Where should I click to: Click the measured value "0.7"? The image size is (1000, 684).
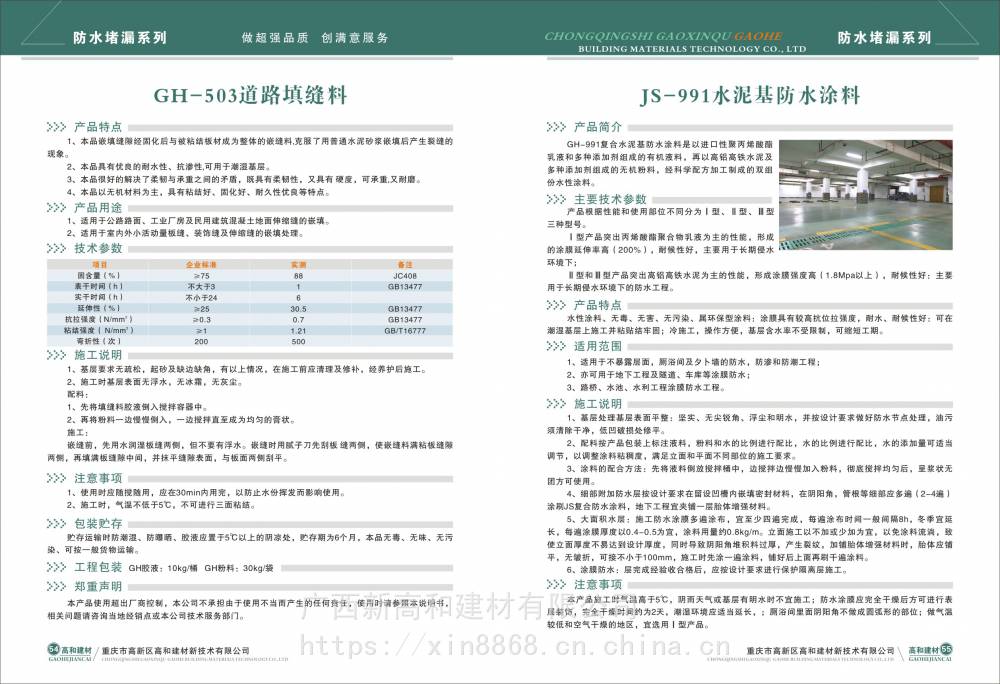(298, 319)
